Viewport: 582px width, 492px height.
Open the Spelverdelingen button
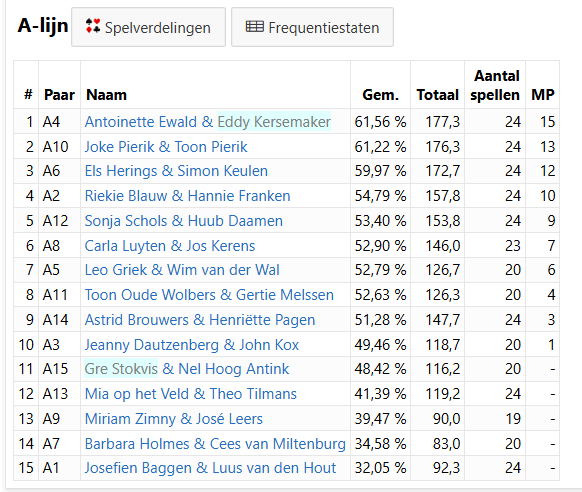tap(148, 27)
